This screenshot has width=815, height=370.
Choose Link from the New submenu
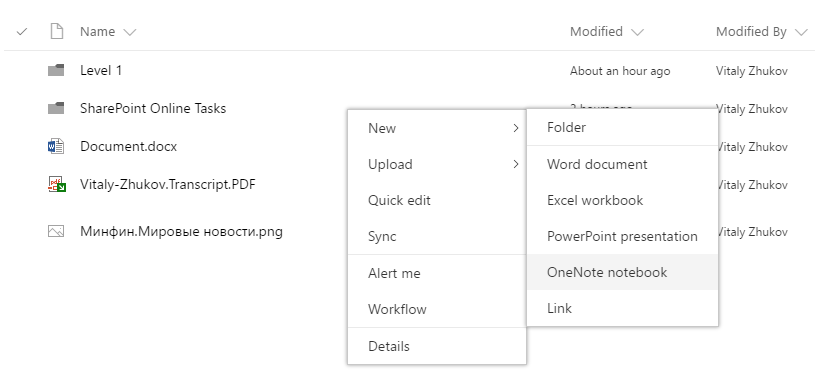point(622,308)
